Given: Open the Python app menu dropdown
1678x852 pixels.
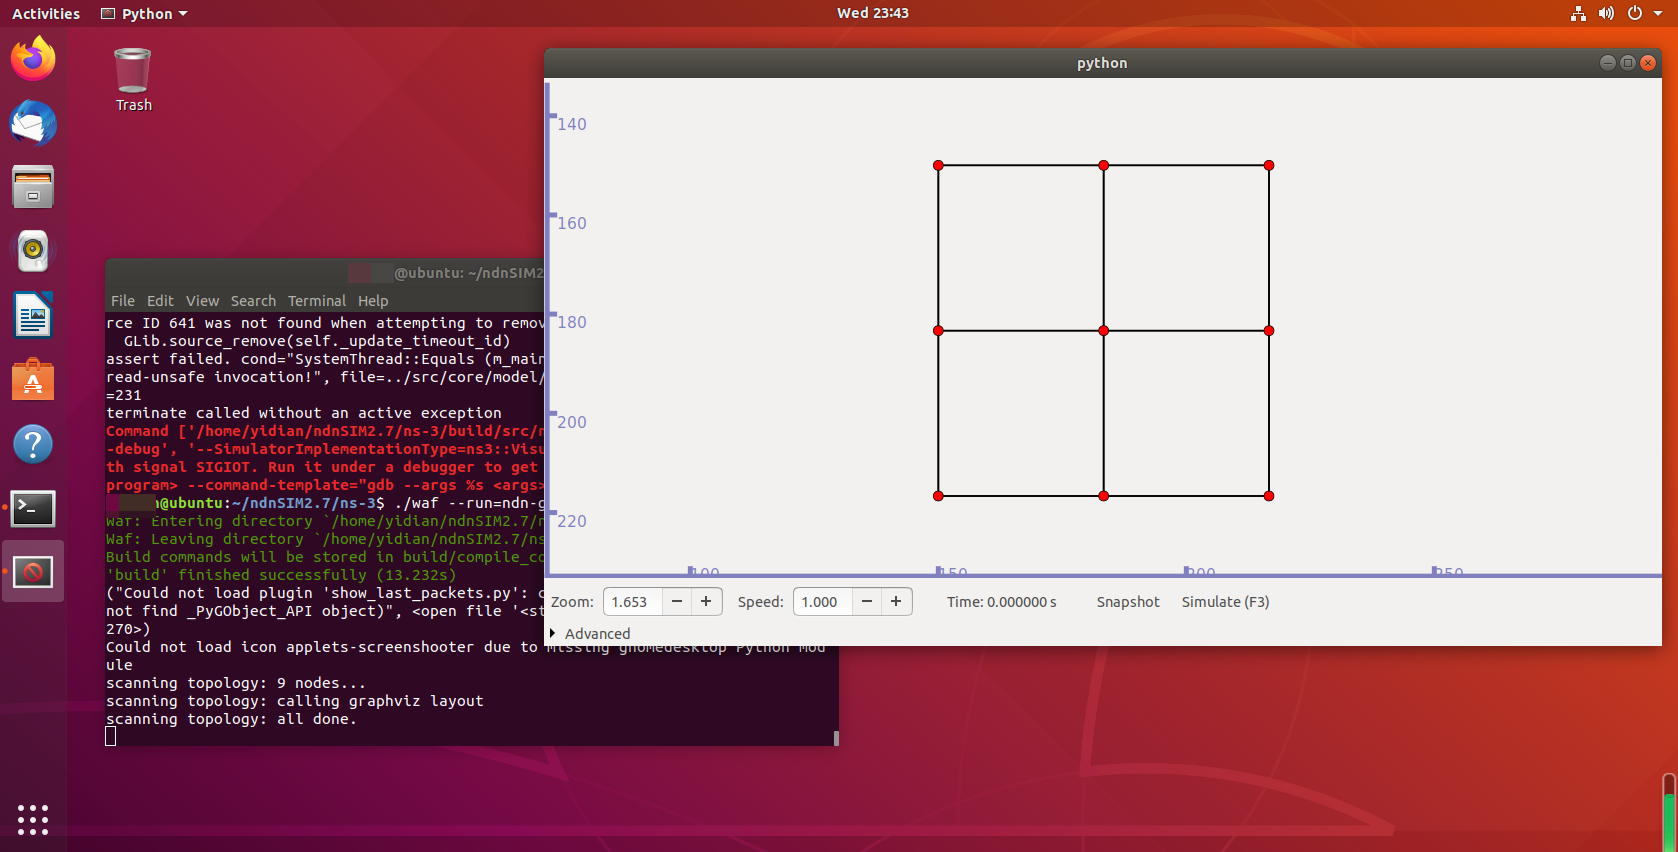Looking at the screenshot, I should click(x=145, y=13).
